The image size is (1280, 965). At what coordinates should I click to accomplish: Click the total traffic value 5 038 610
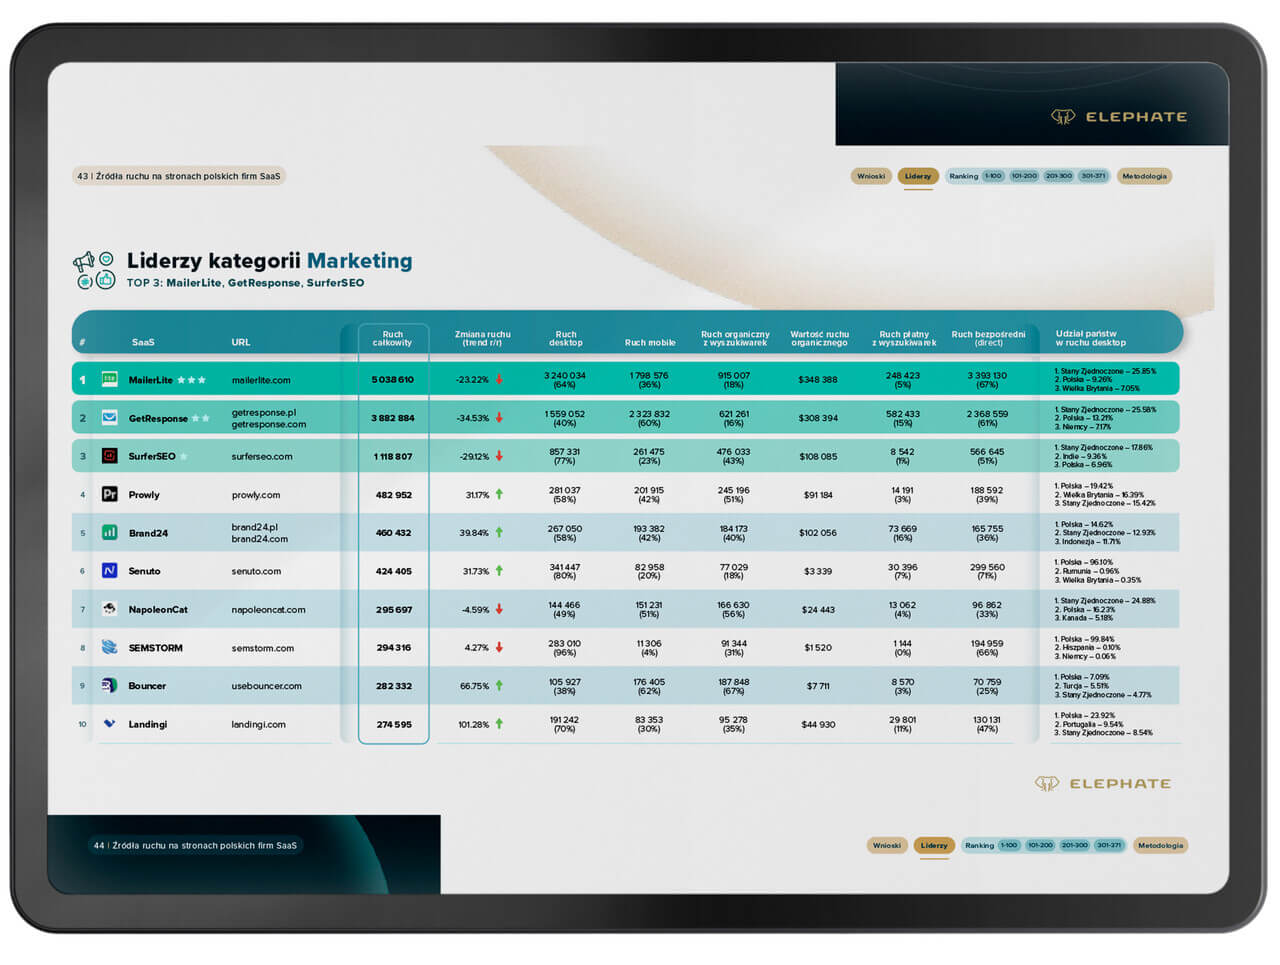pyautogui.click(x=393, y=380)
